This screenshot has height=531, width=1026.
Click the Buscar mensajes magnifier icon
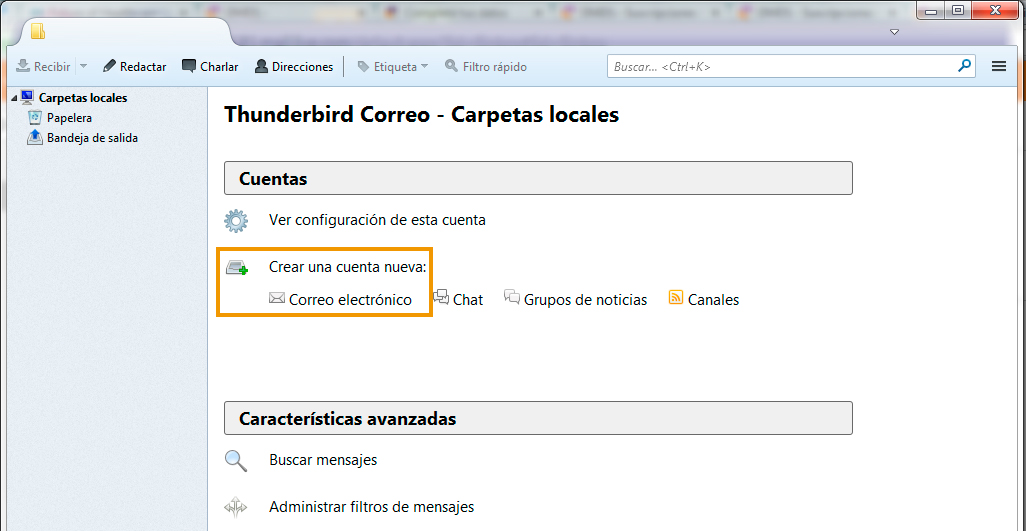tap(236, 460)
